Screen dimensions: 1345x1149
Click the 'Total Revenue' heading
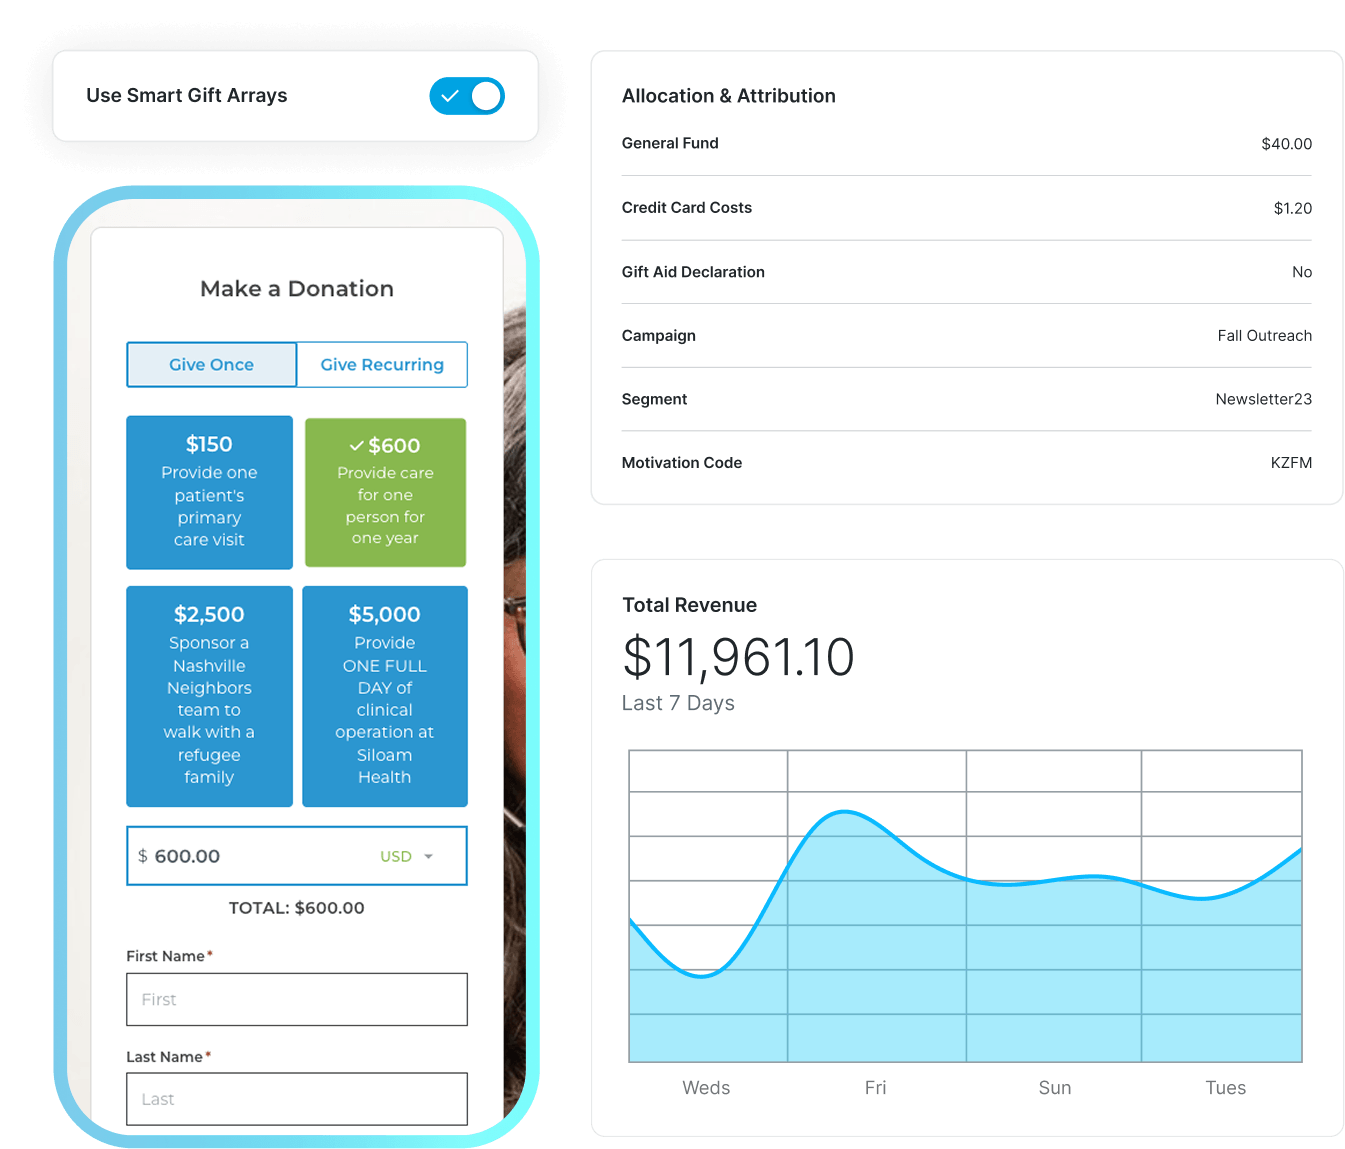(690, 605)
